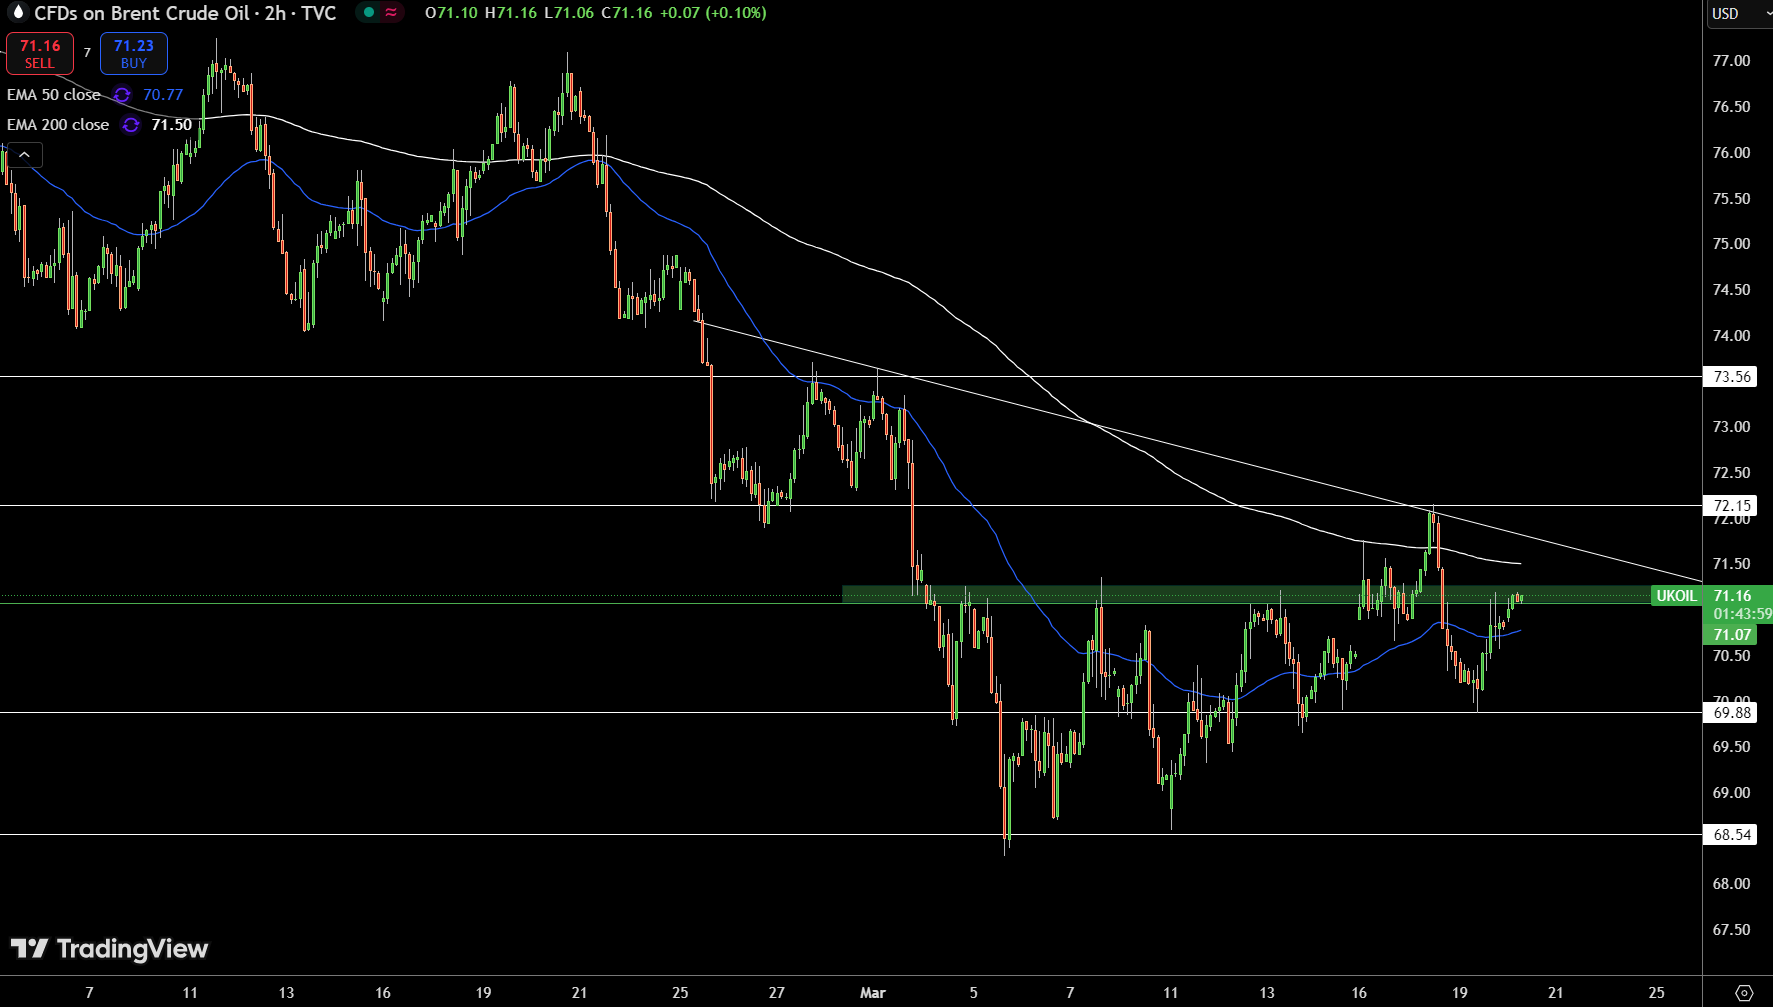Click the EMA 50 value 70.77

click(x=163, y=95)
